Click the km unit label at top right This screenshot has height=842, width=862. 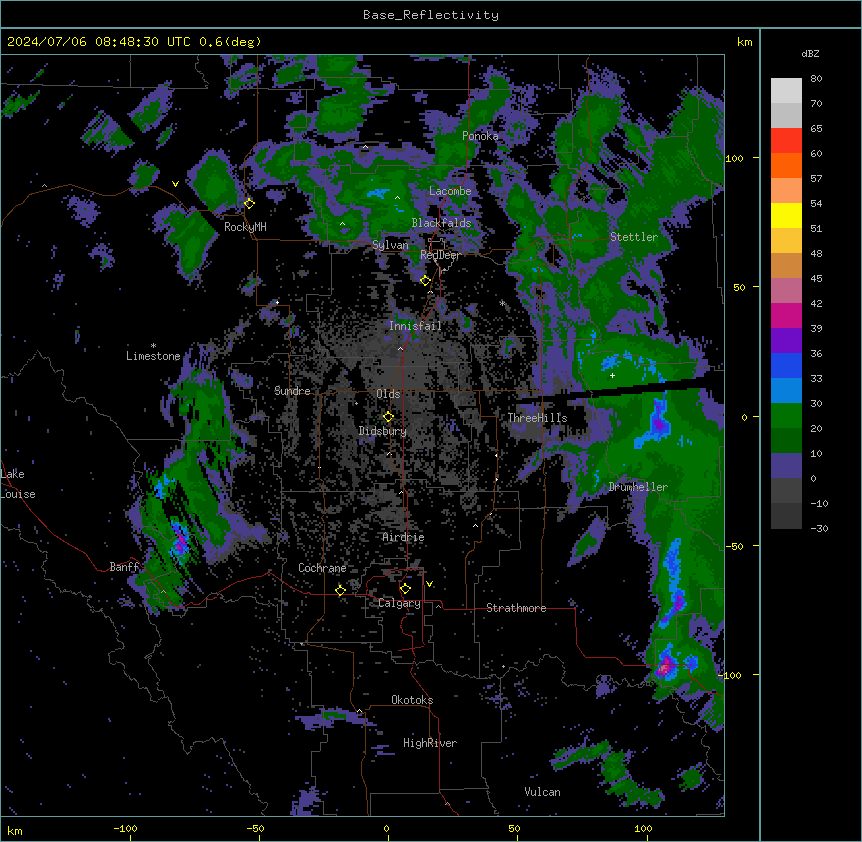[x=744, y=42]
